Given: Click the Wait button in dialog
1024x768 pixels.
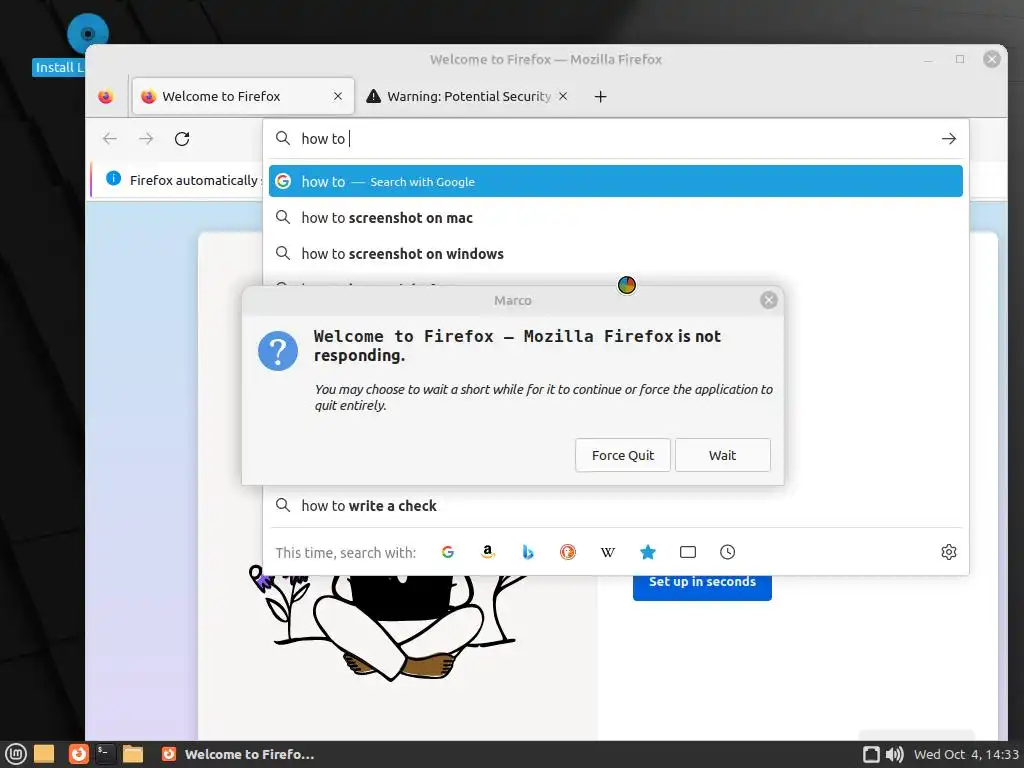Looking at the screenshot, I should point(722,455).
